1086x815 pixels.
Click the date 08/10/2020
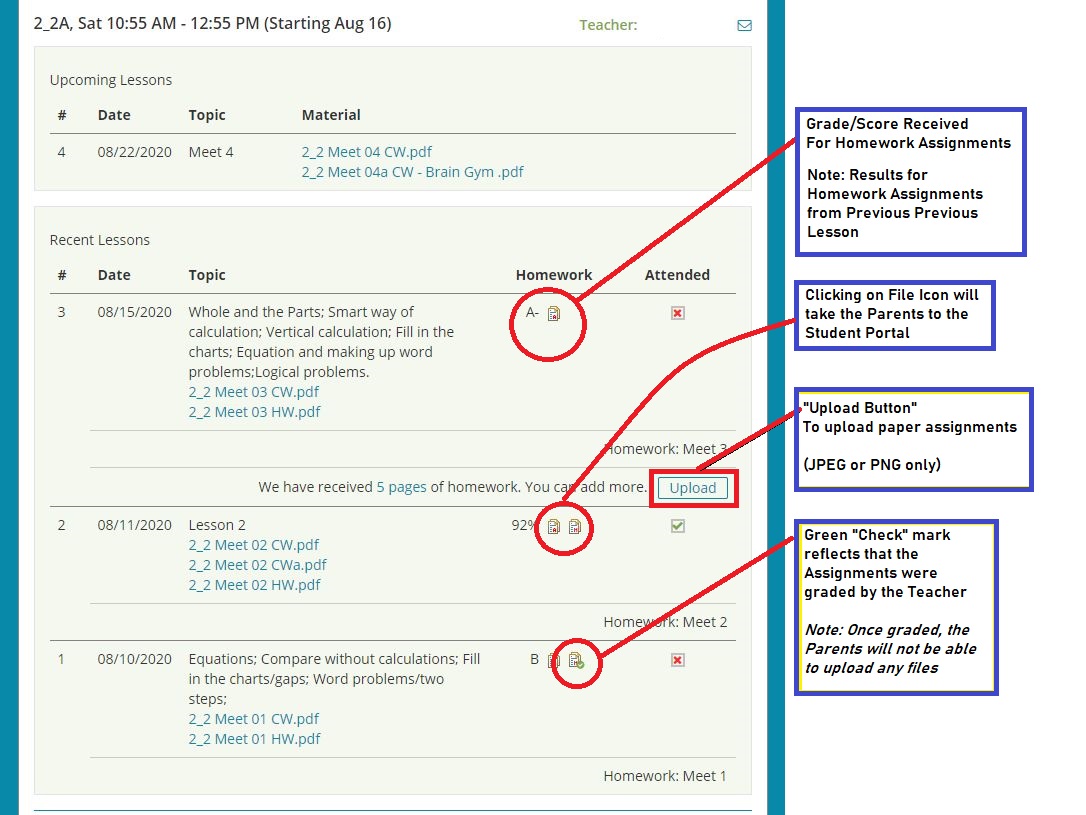coord(134,659)
